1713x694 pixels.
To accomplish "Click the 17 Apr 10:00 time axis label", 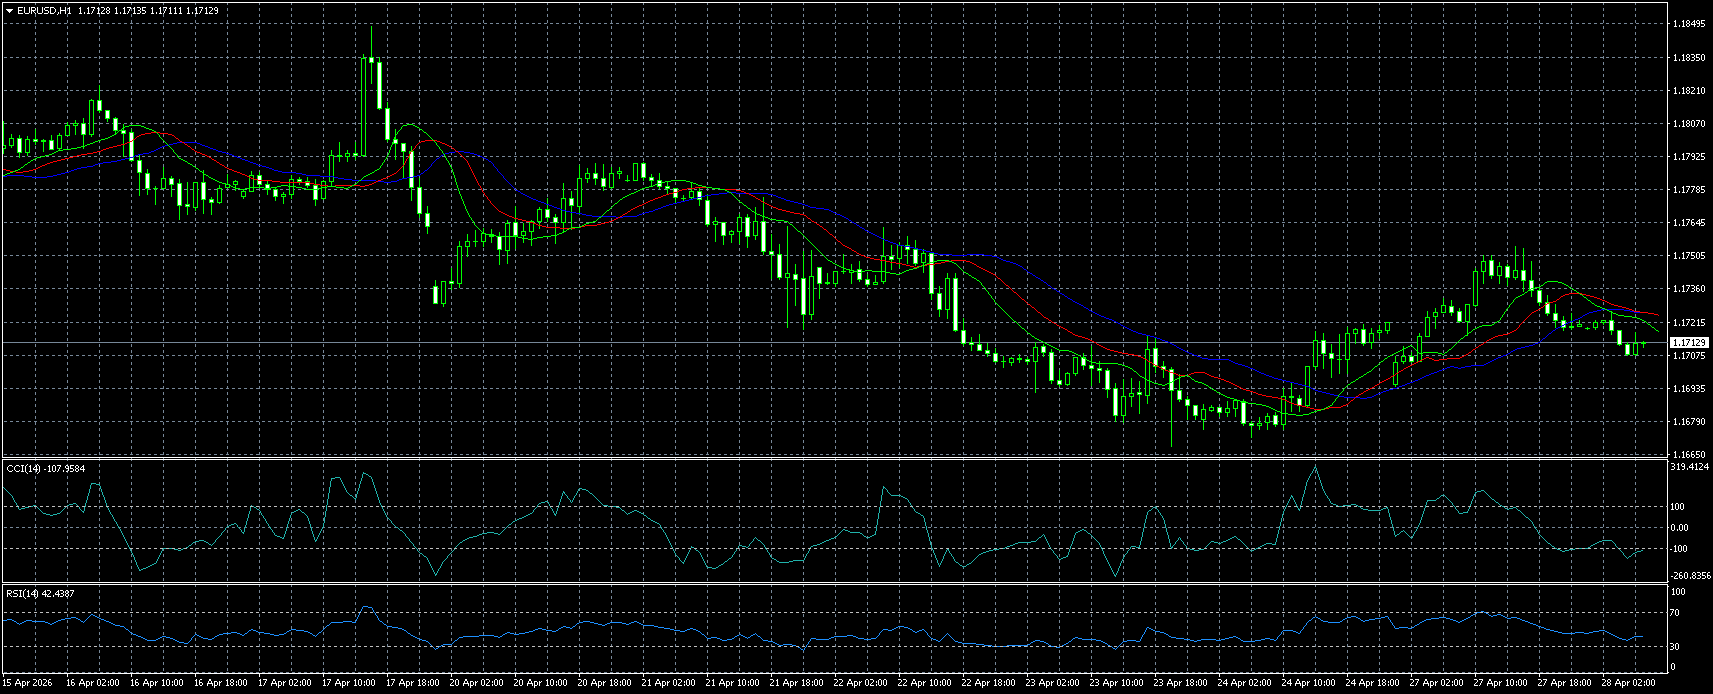I will (349, 683).
